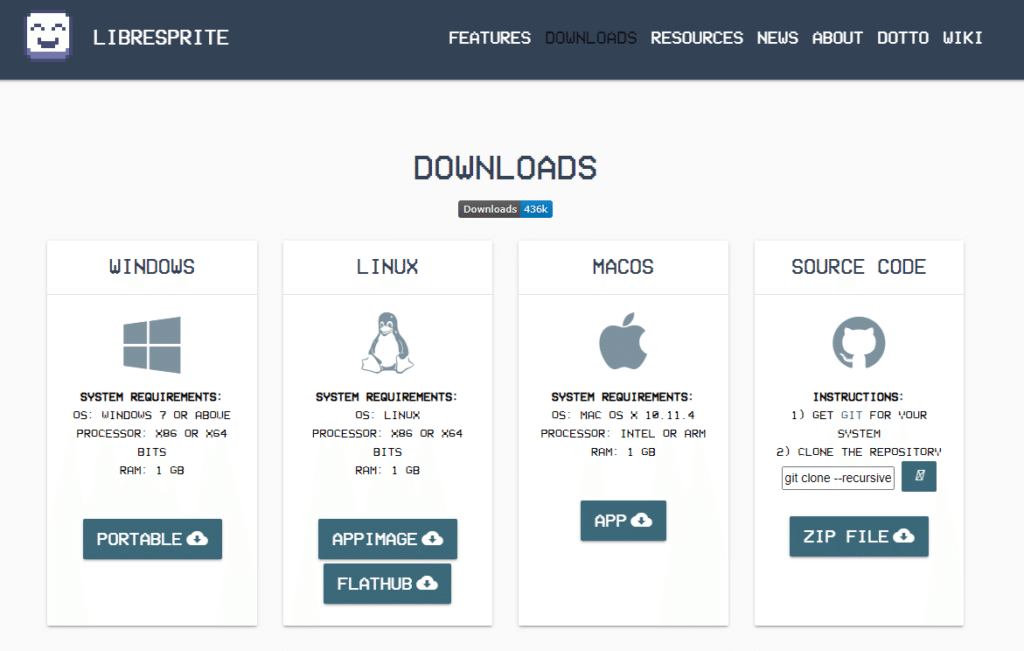Click the WINDOWS card heading

coord(152,267)
